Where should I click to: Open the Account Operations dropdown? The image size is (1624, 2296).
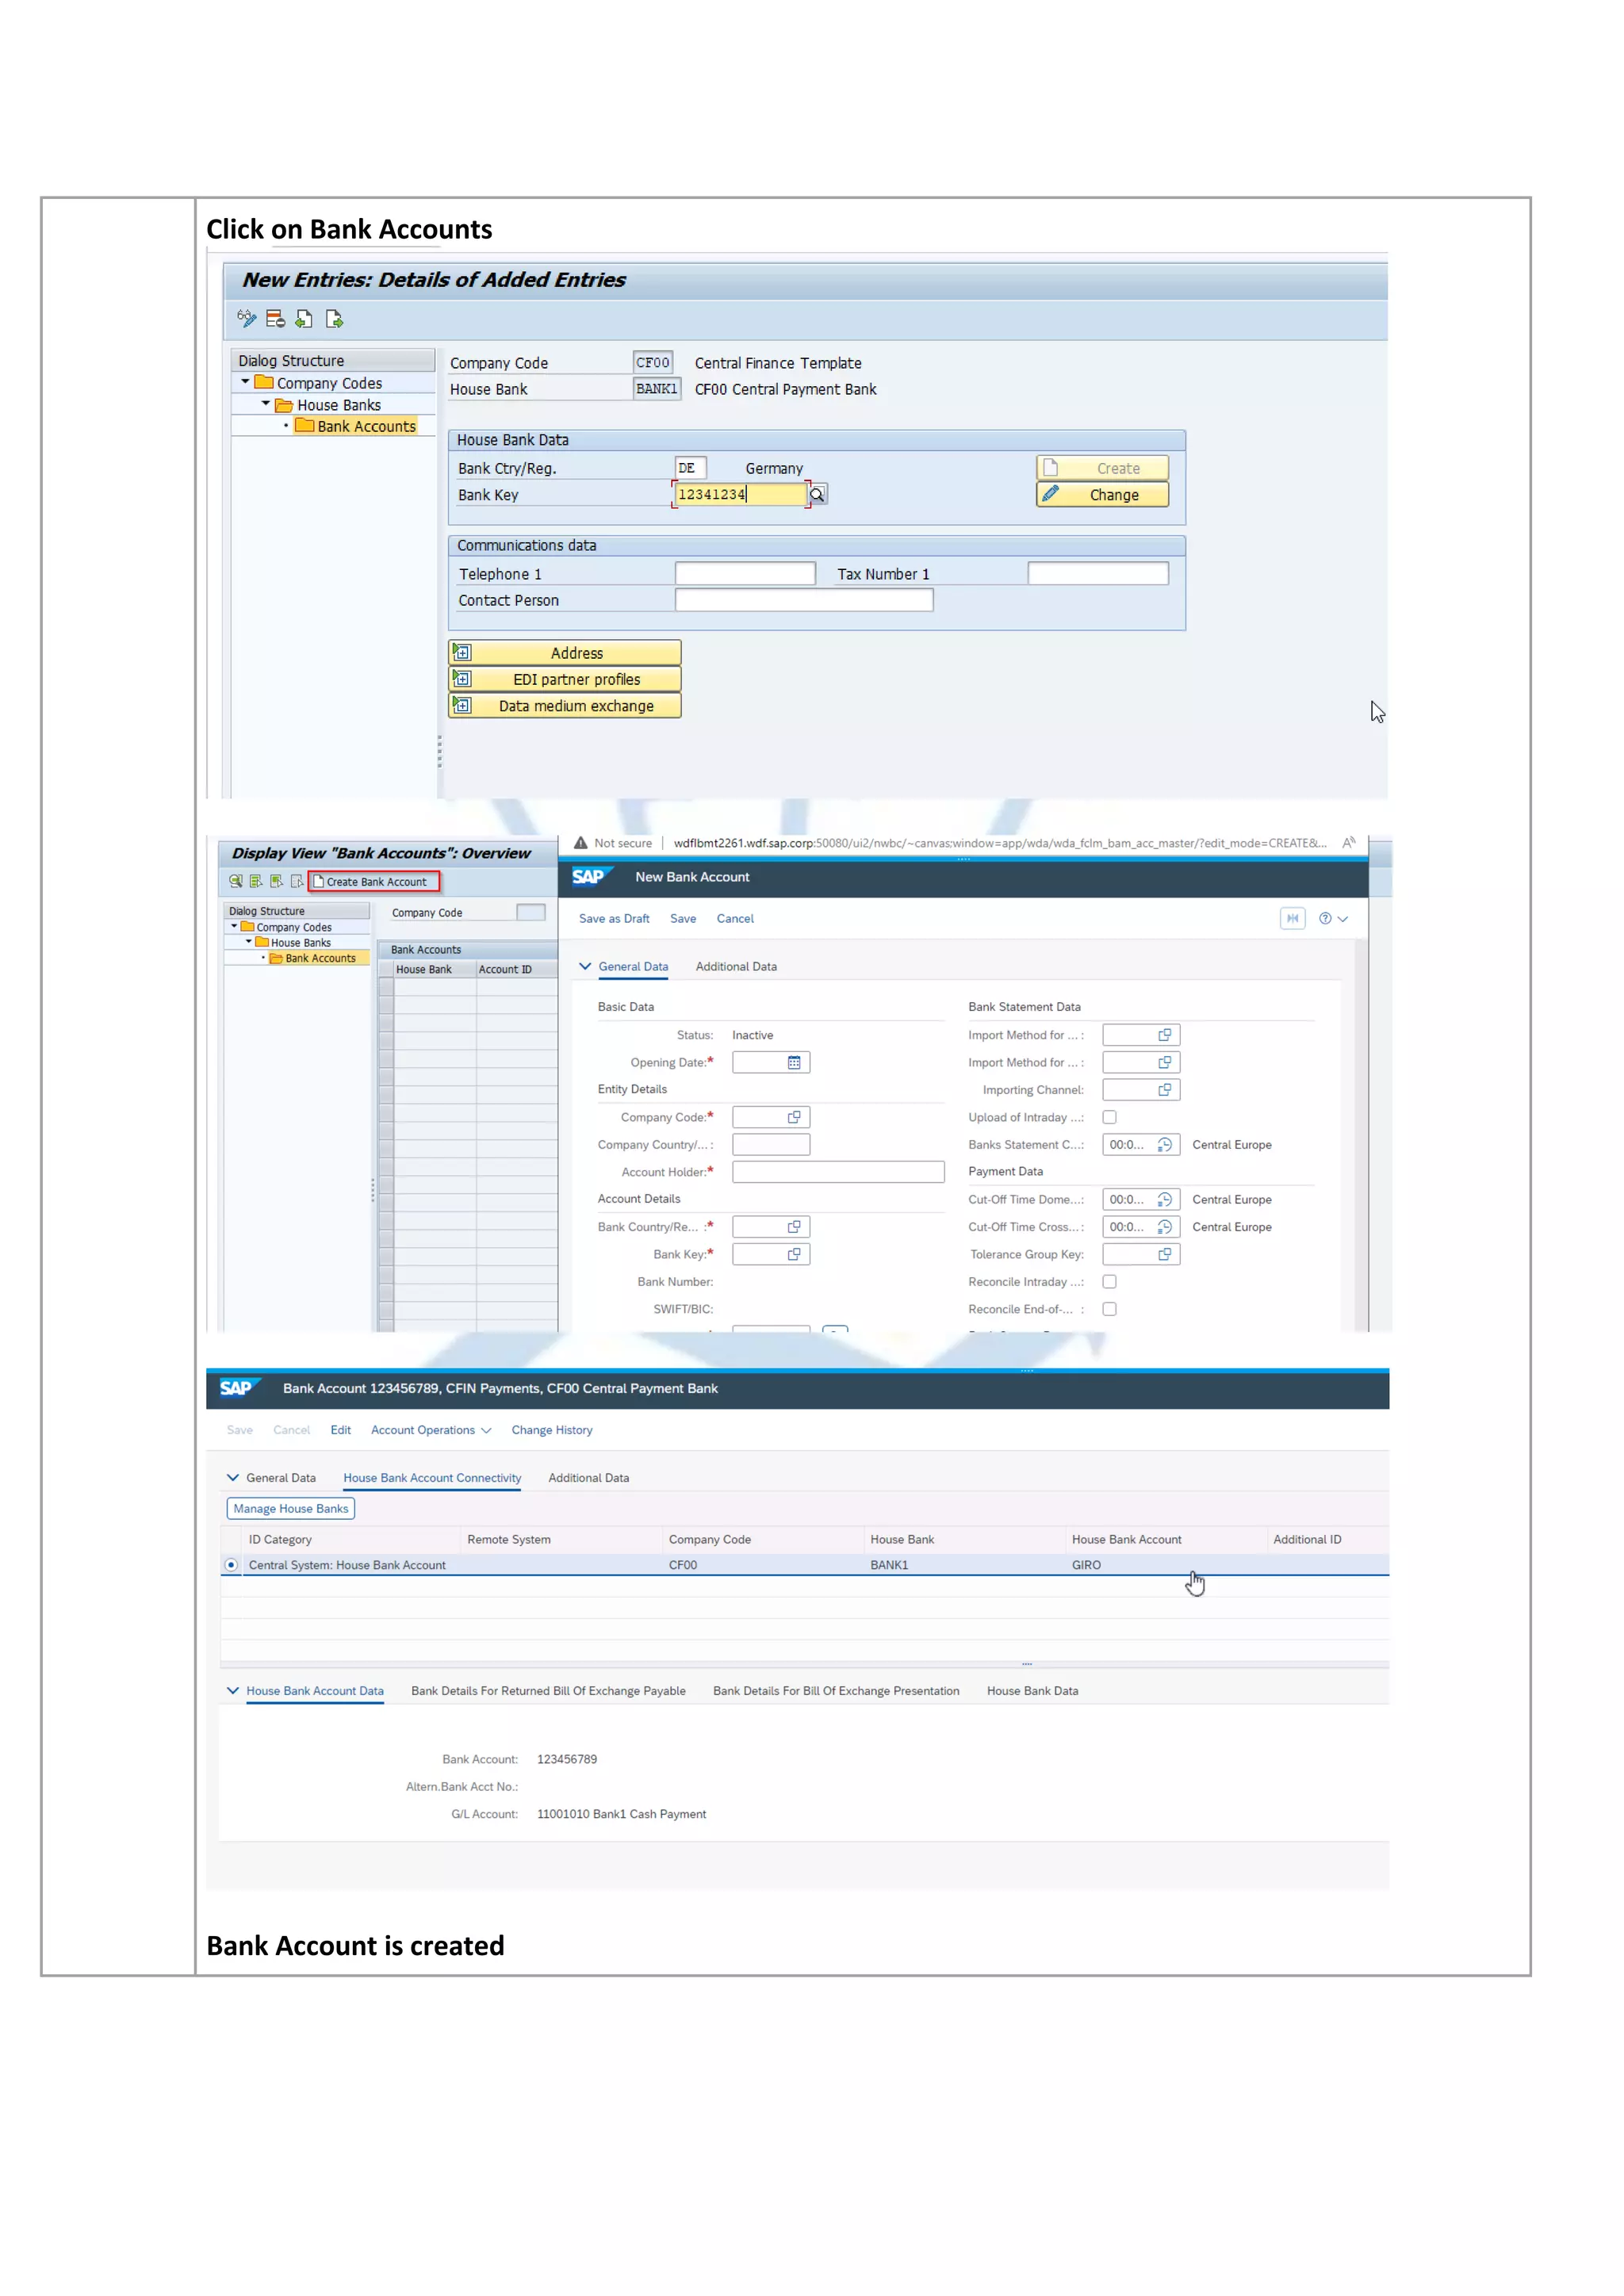click(431, 1430)
